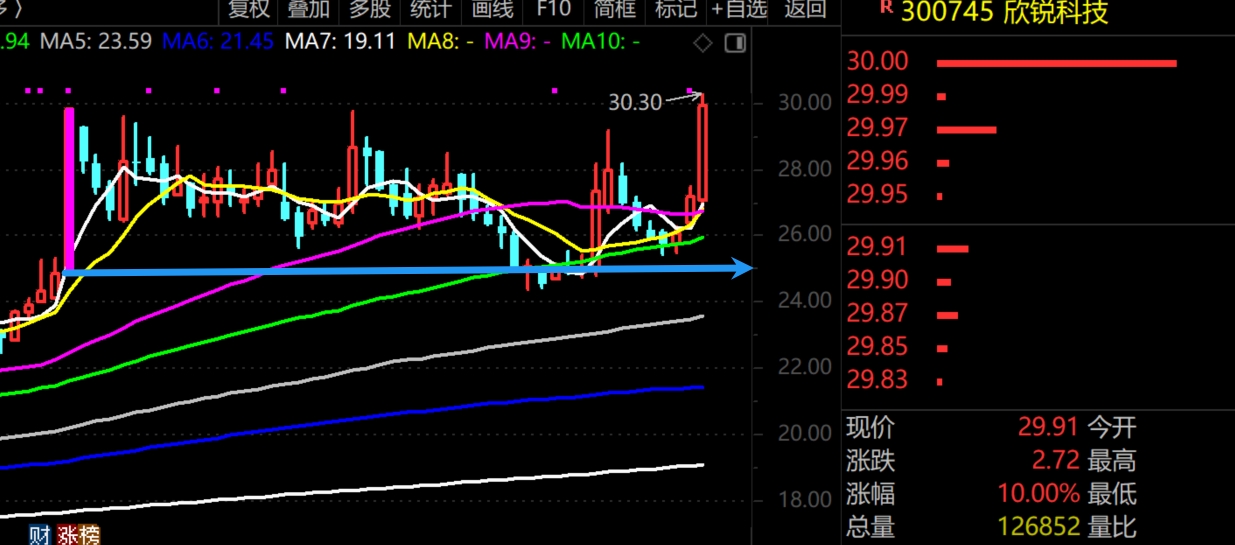
Task: Toggle the side panel layout icon
Action: (x=735, y=43)
